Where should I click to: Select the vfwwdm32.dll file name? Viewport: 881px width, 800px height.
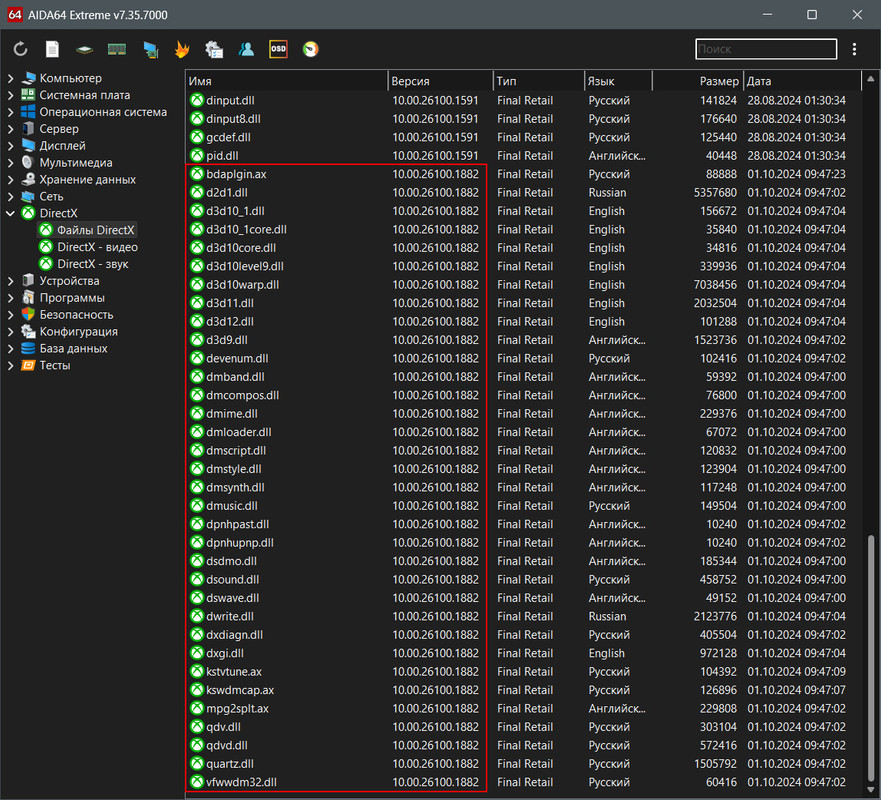(241, 782)
